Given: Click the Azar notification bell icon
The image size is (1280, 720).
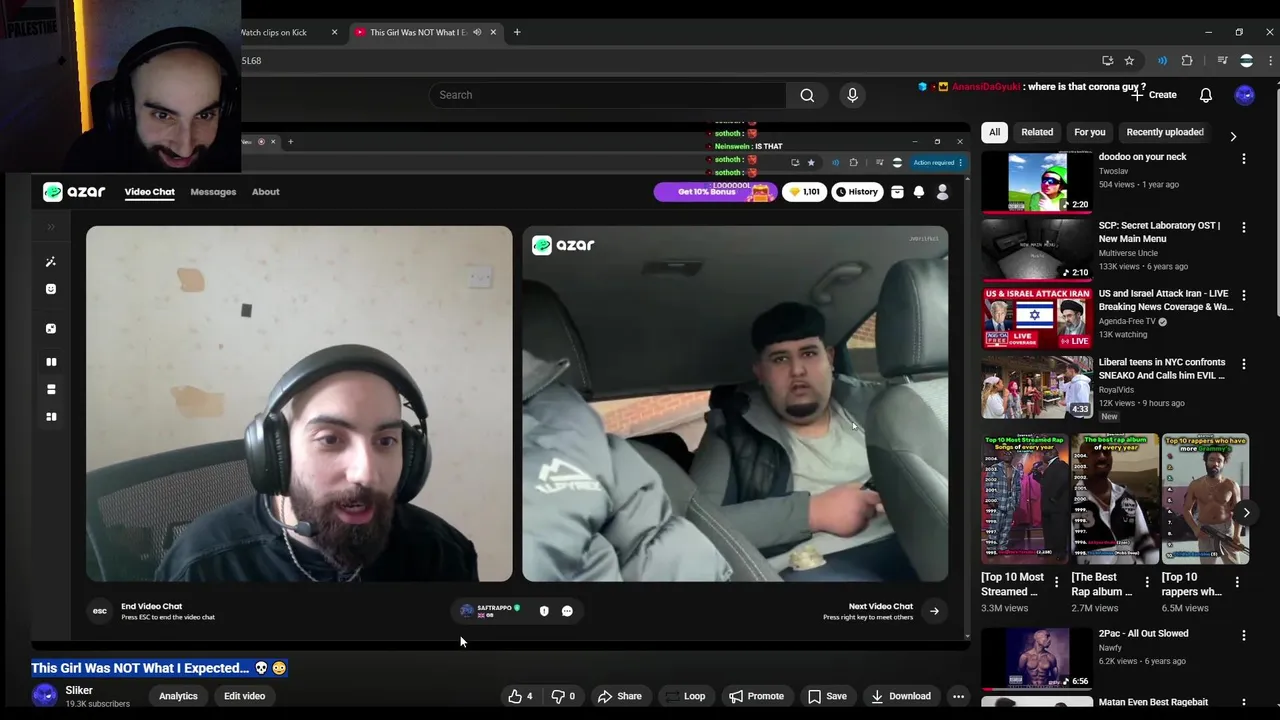Looking at the screenshot, I should pos(919,192).
